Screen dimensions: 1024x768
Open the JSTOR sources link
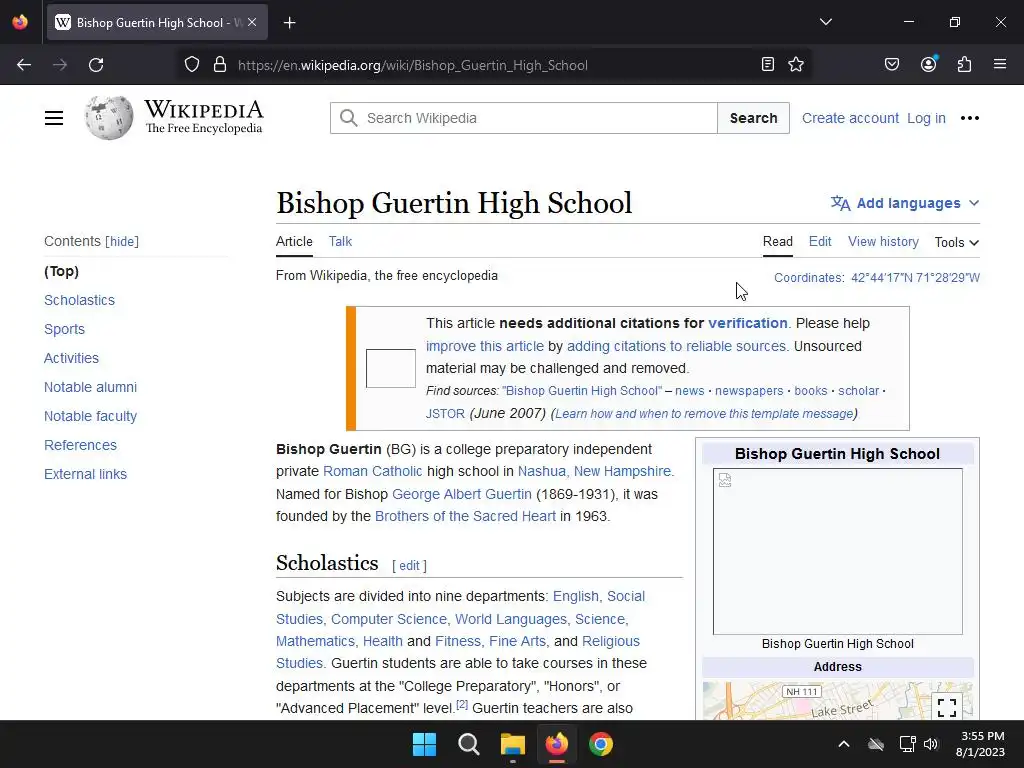[445, 413]
